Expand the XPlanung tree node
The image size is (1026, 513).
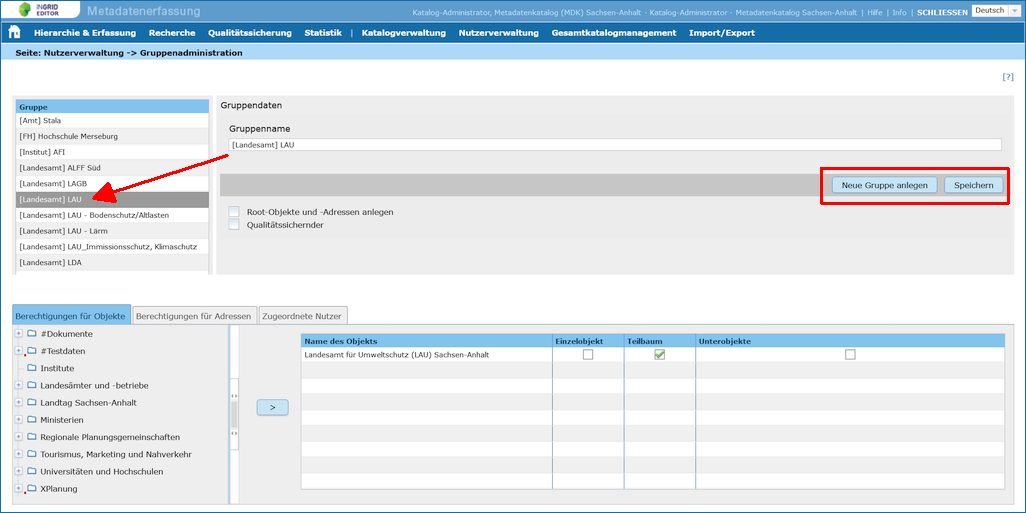tap(19, 488)
